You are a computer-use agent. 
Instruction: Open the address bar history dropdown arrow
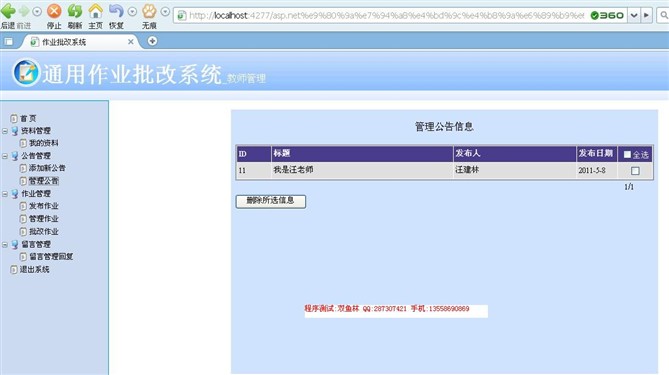click(634, 15)
